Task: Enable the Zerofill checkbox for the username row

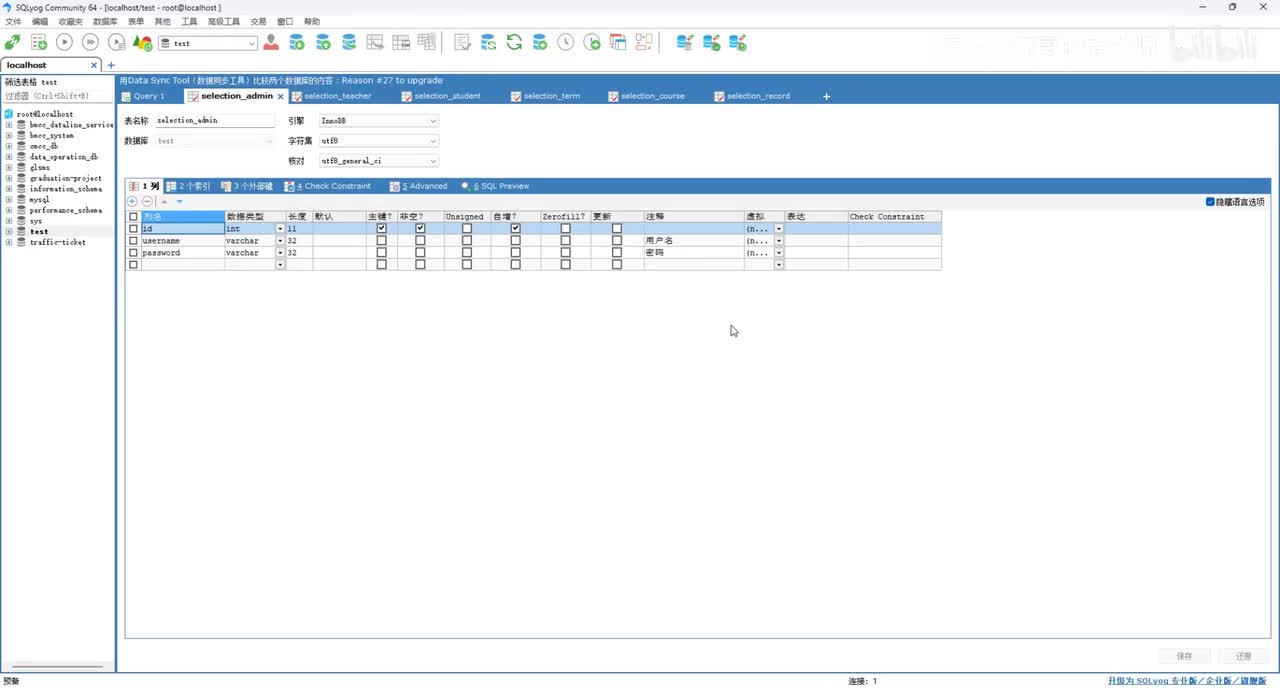Action: point(565,241)
